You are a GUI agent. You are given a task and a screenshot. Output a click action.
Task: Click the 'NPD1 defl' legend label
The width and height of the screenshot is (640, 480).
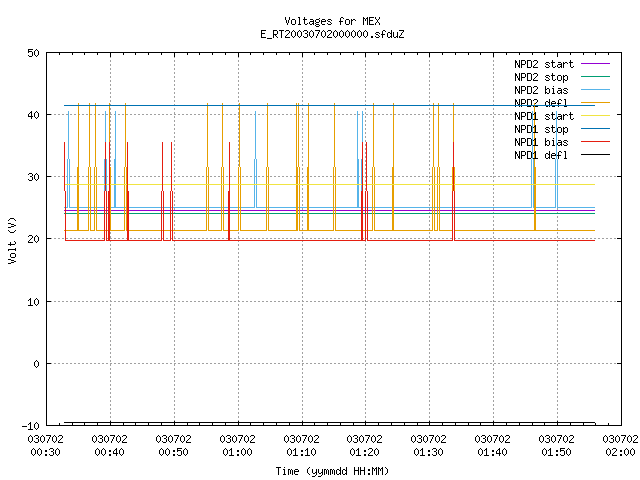541,156
